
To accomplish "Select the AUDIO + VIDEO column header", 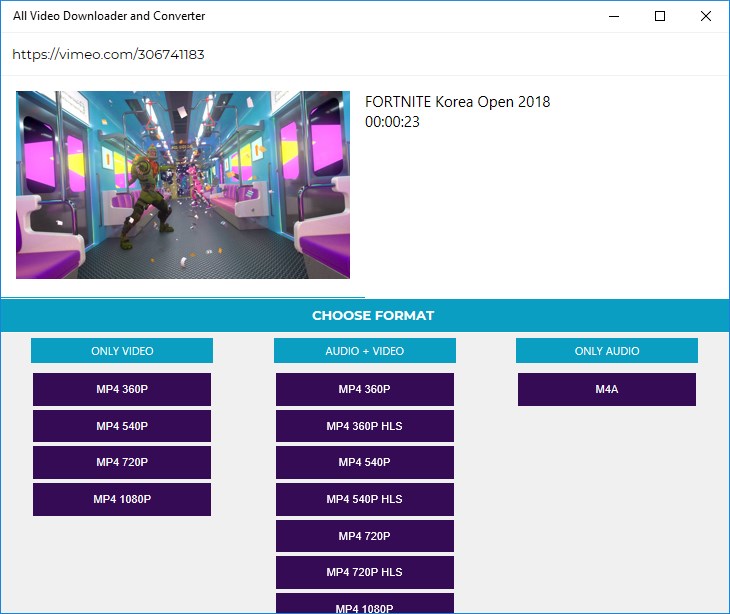I will point(365,351).
